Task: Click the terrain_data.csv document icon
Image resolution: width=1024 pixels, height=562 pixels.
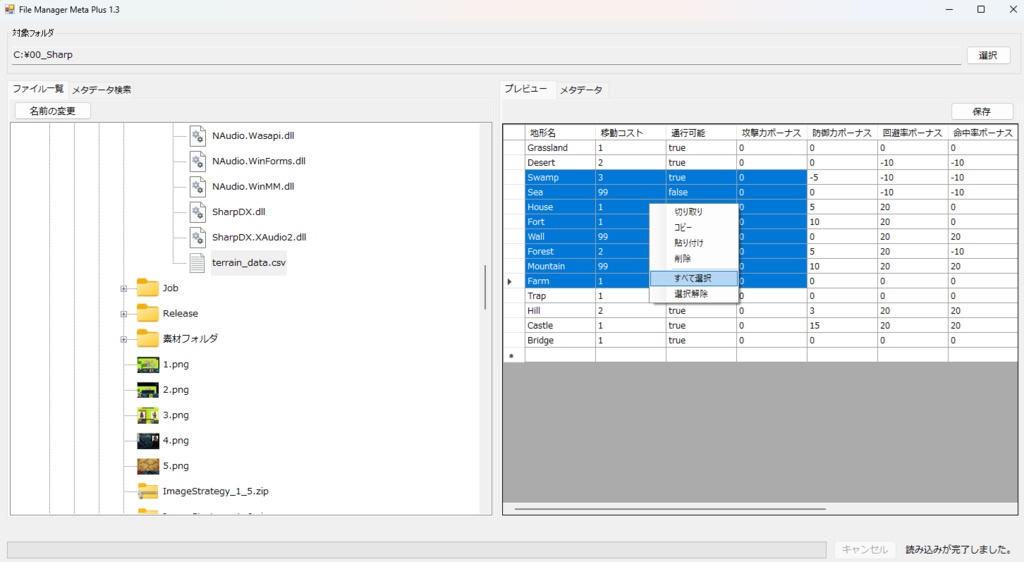Action: [197, 263]
